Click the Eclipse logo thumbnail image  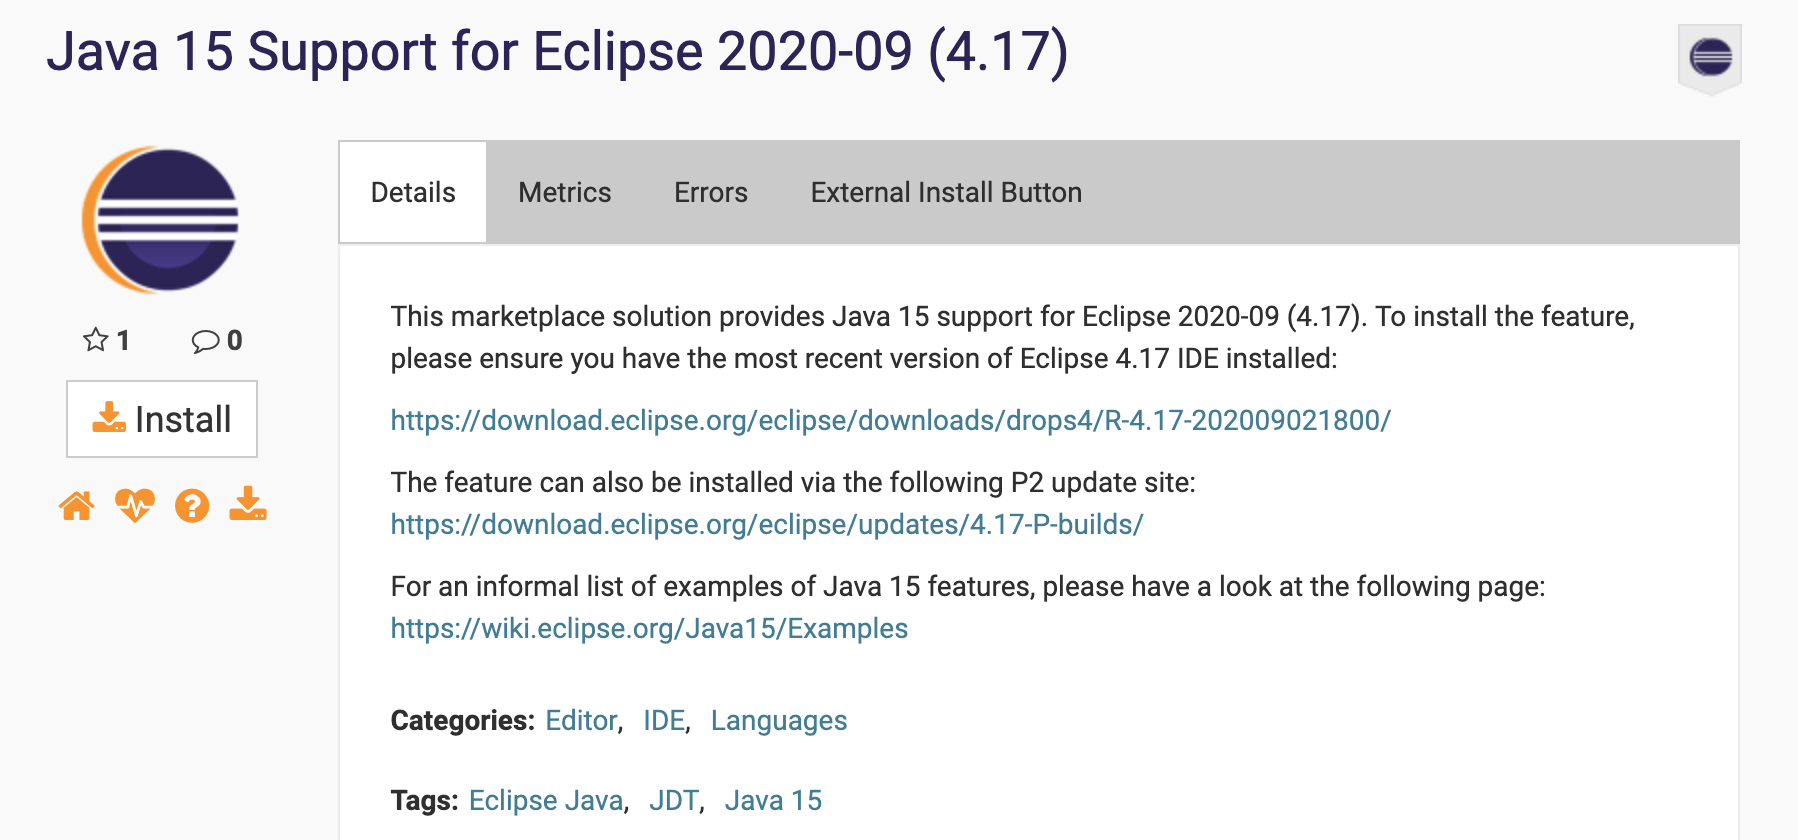[162, 219]
